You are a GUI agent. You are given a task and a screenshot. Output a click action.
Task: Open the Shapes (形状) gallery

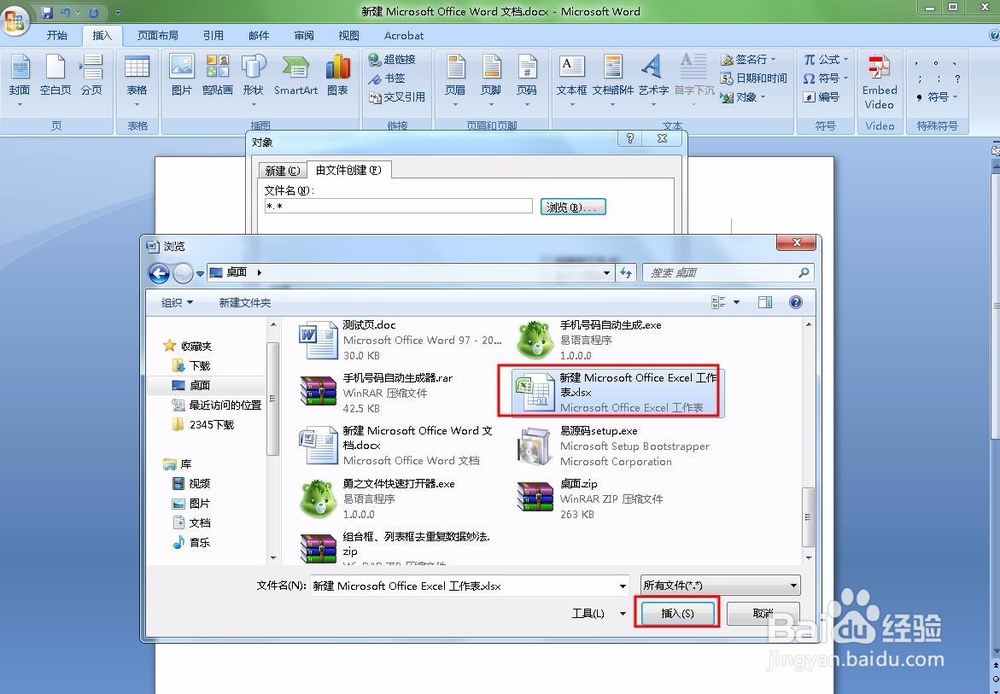click(254, 75)
